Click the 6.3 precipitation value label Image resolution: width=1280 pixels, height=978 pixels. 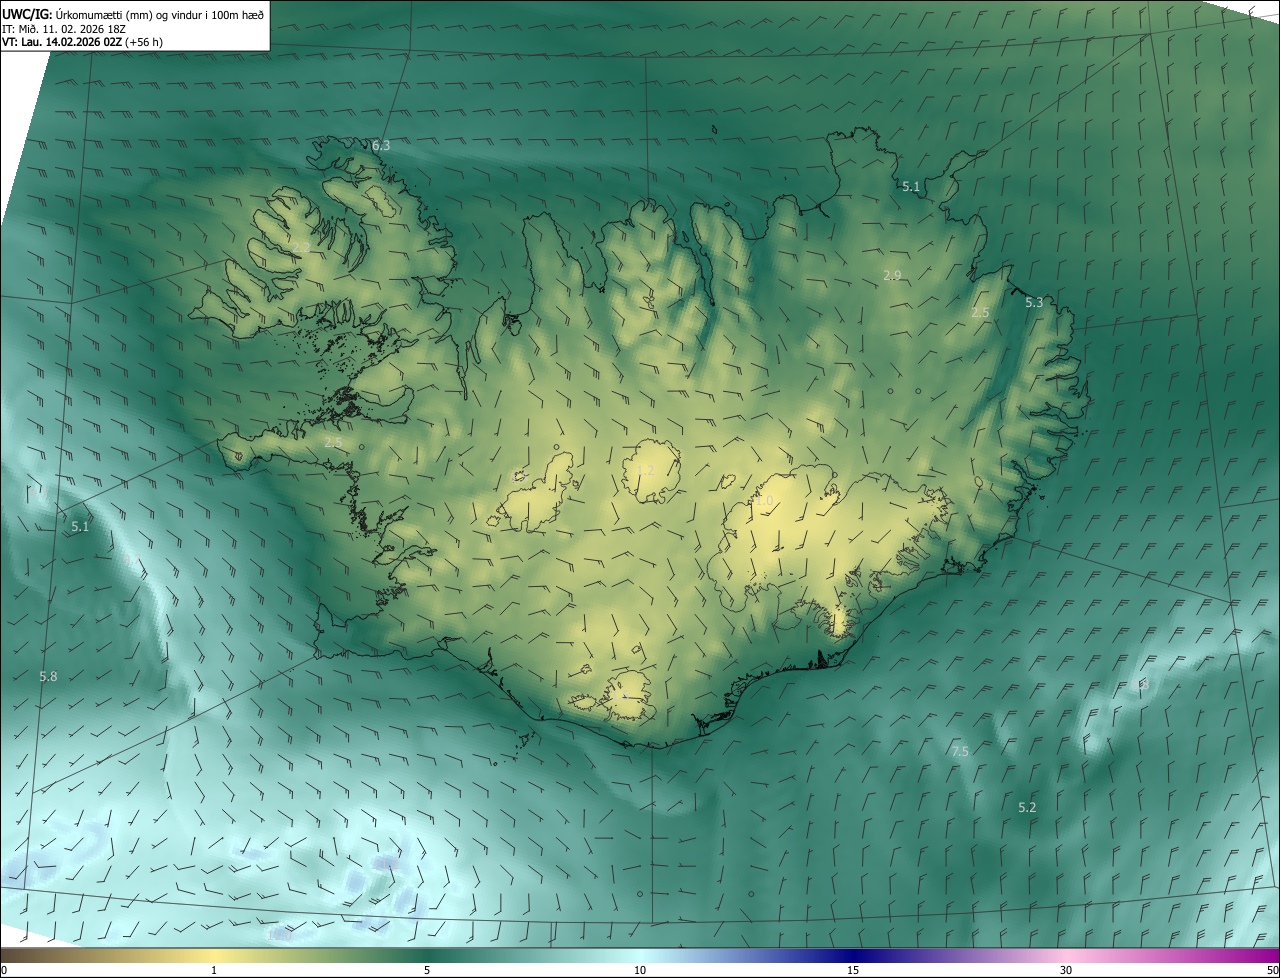[x=381, y=146]
